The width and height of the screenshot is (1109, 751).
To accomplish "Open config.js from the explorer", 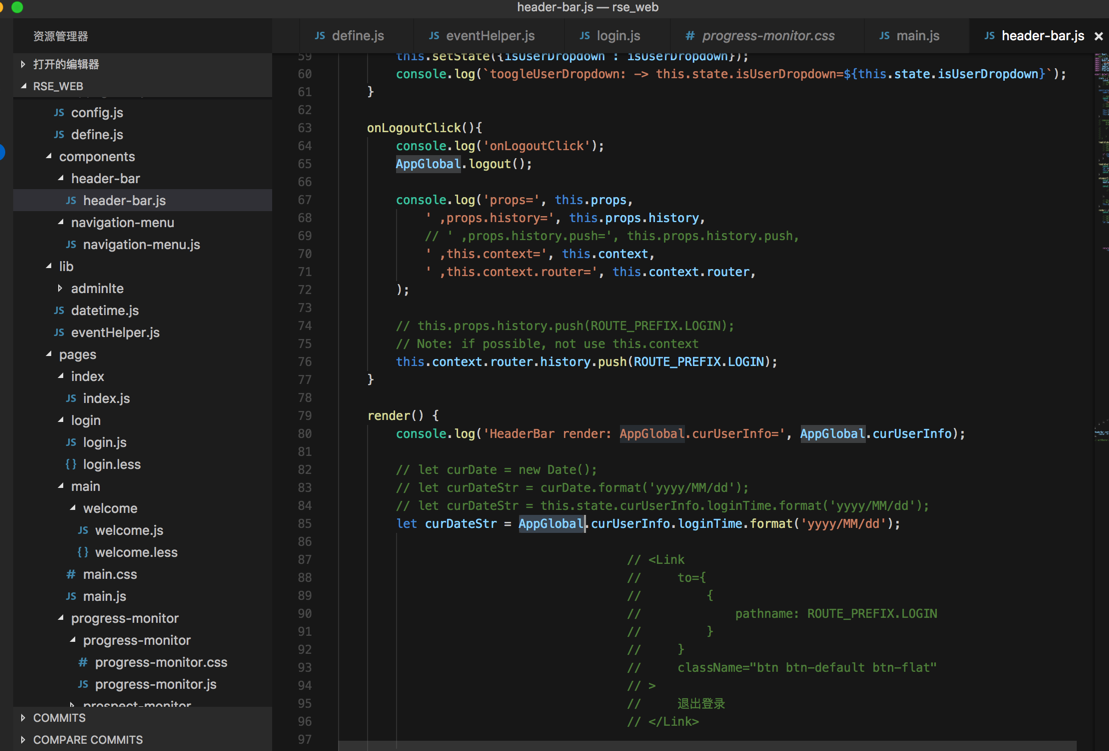I will click(97, 113).
